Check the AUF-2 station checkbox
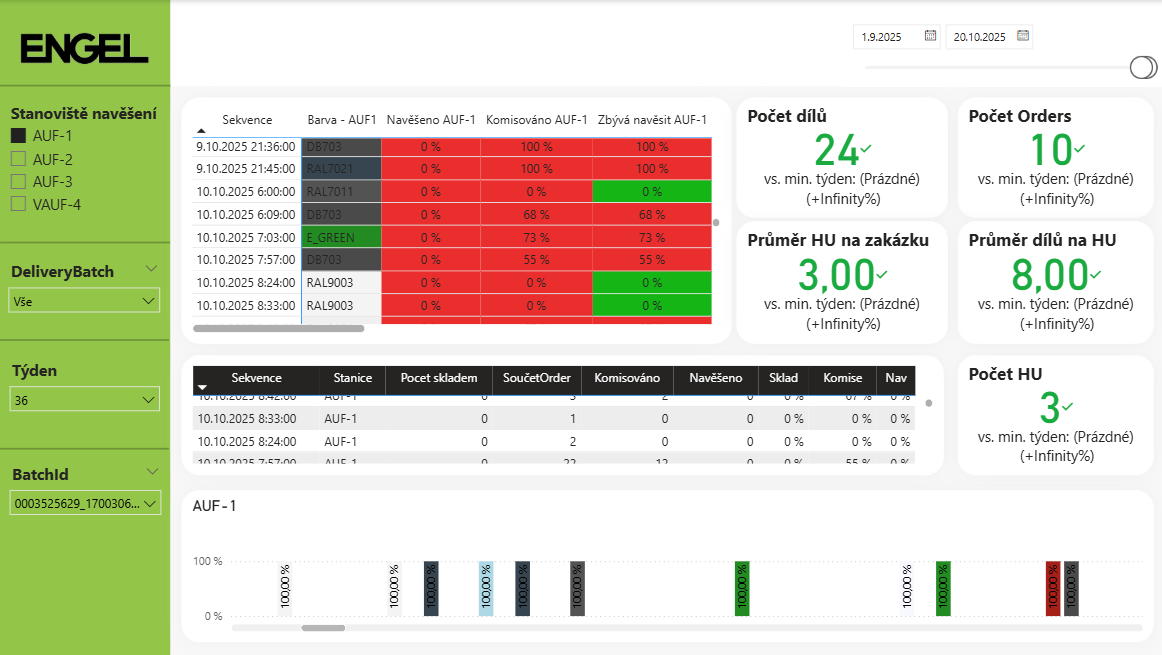The image size is (1162, 655). (x=18, y=159)
